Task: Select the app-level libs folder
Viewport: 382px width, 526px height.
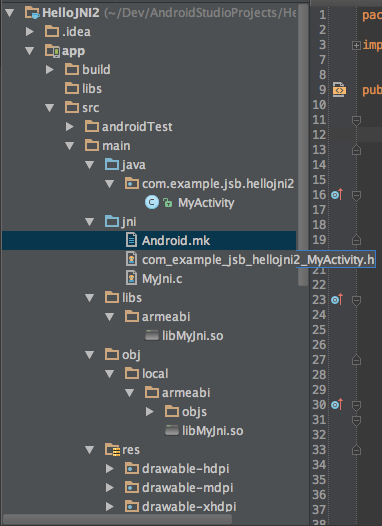Action: click(x=92, y=89)
